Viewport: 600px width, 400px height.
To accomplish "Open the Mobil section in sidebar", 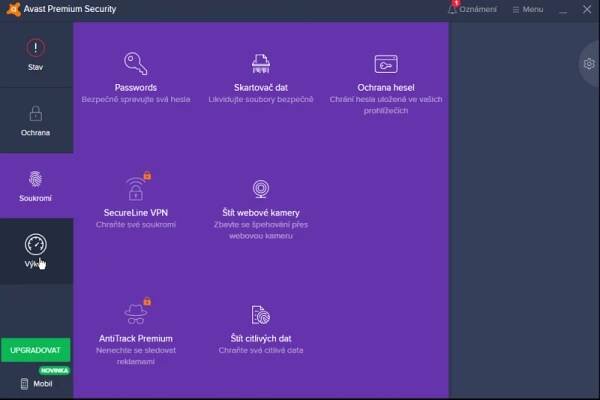I will (x=36, y=384).
